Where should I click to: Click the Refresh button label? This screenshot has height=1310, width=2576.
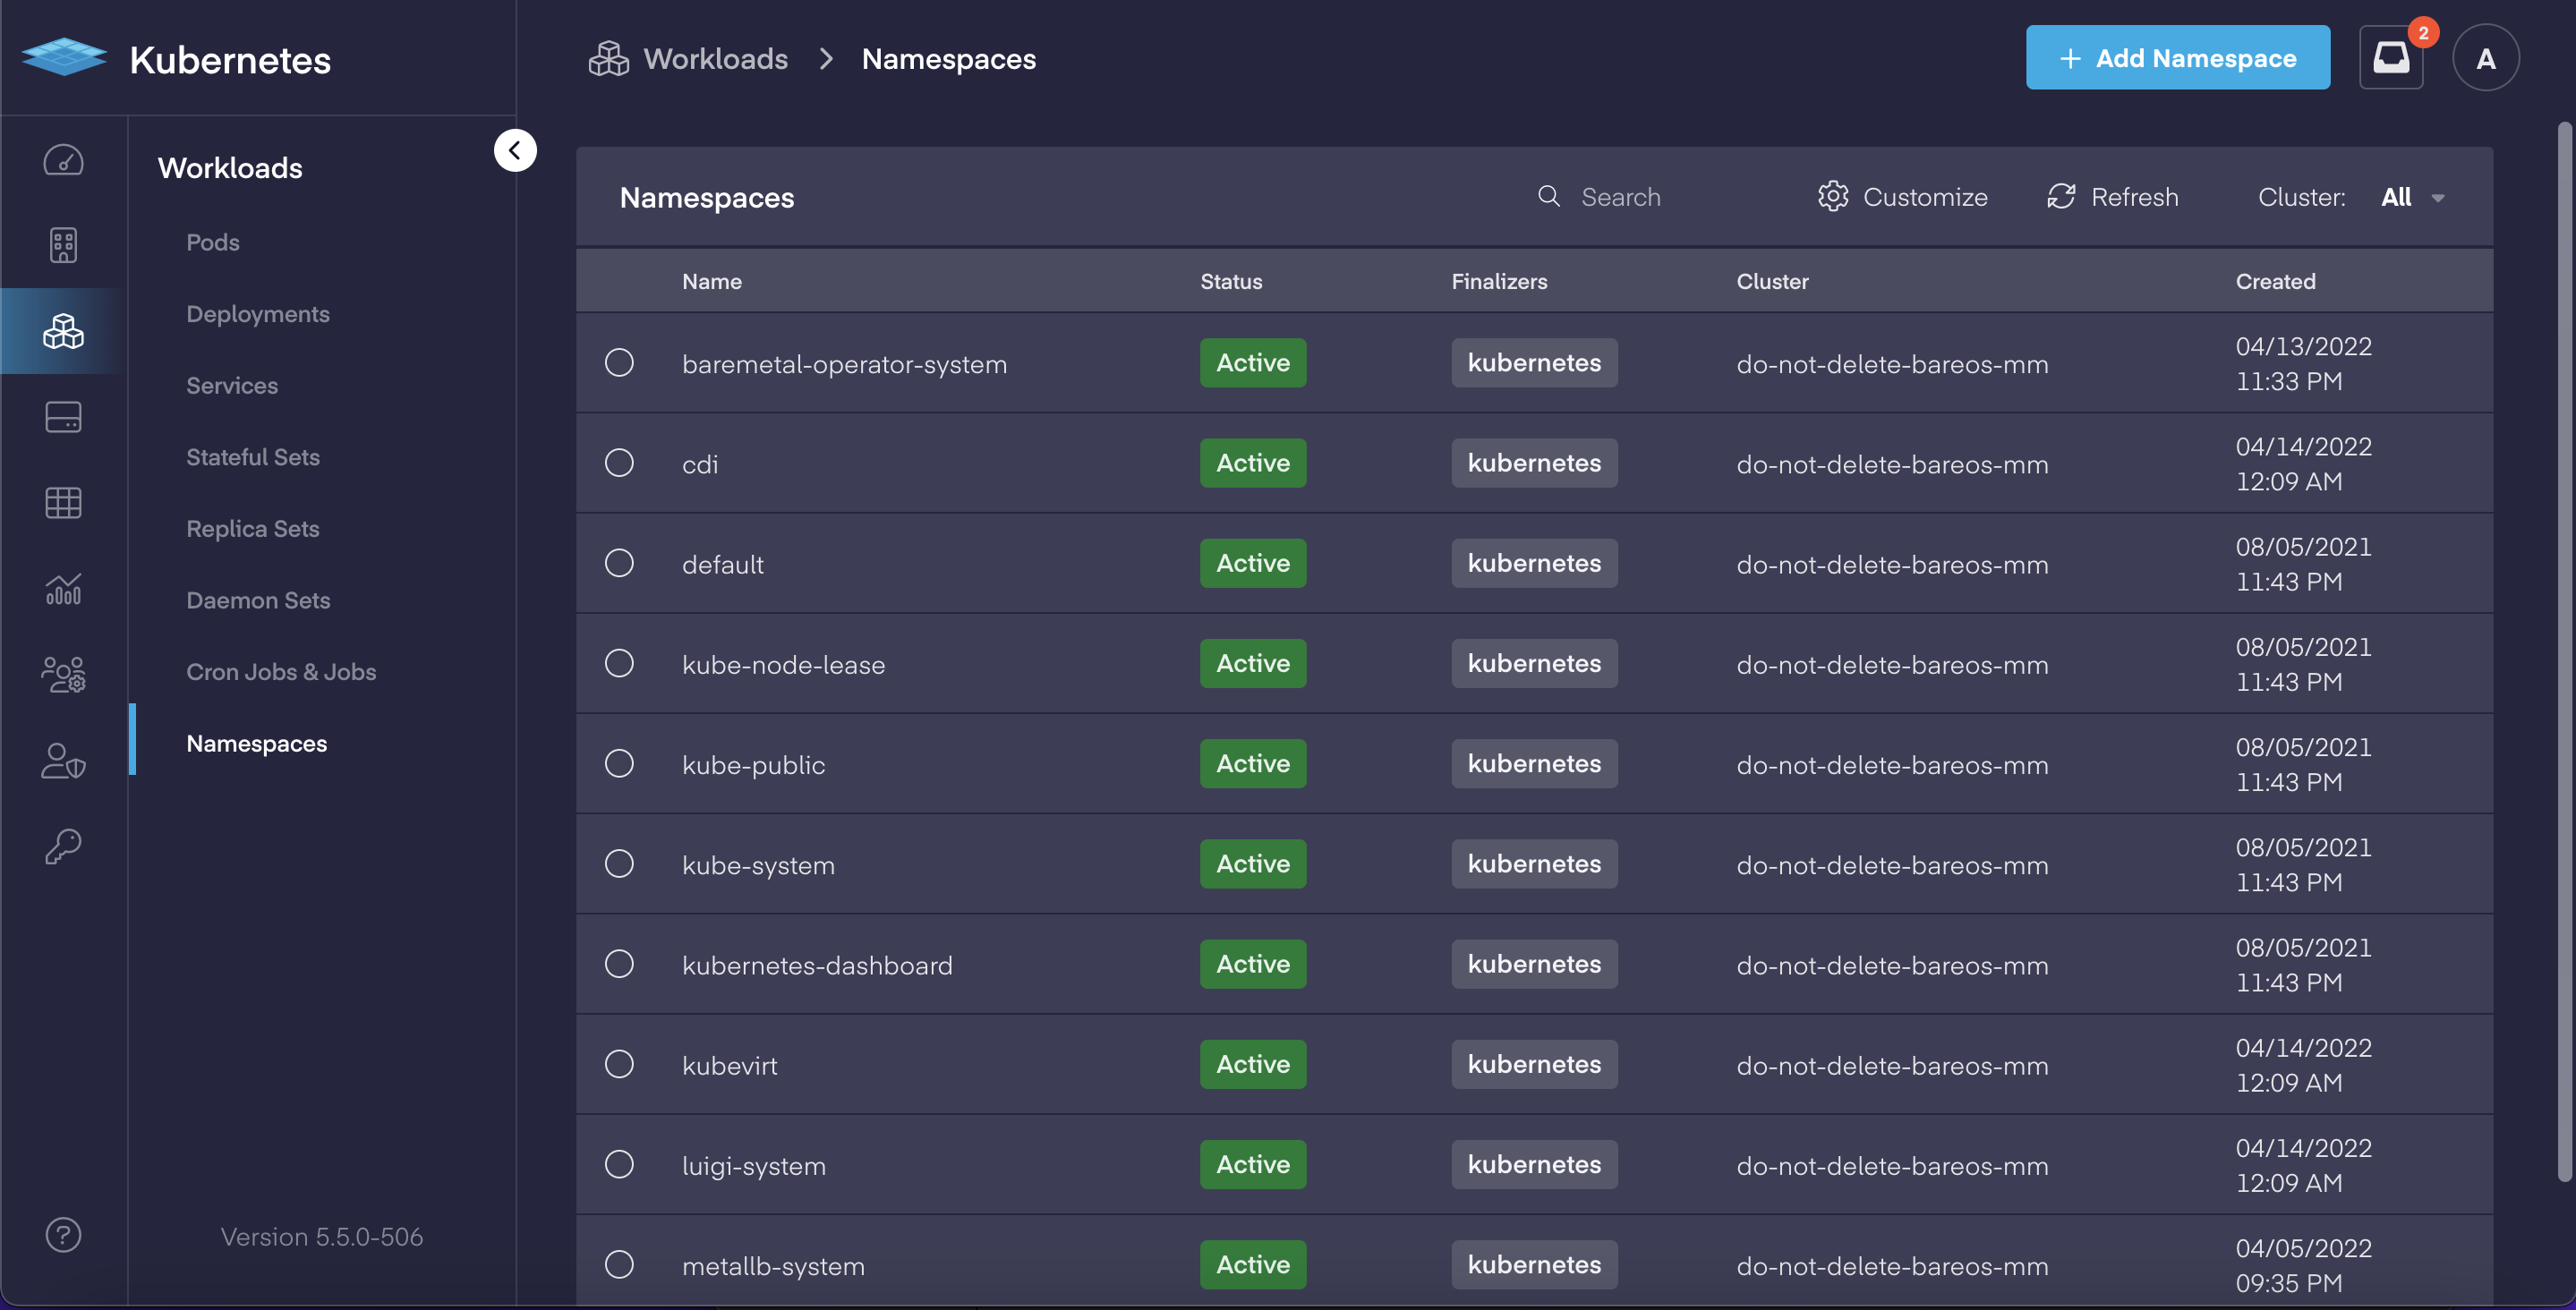[x=2134, y=197]
